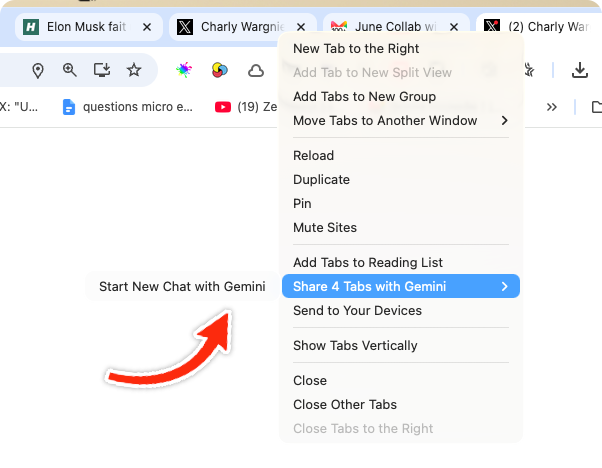The height and width of the screenshot is (468, 602).
Task: Click the Google Docs bookmark icon
Action: click(x=69, y=107)
